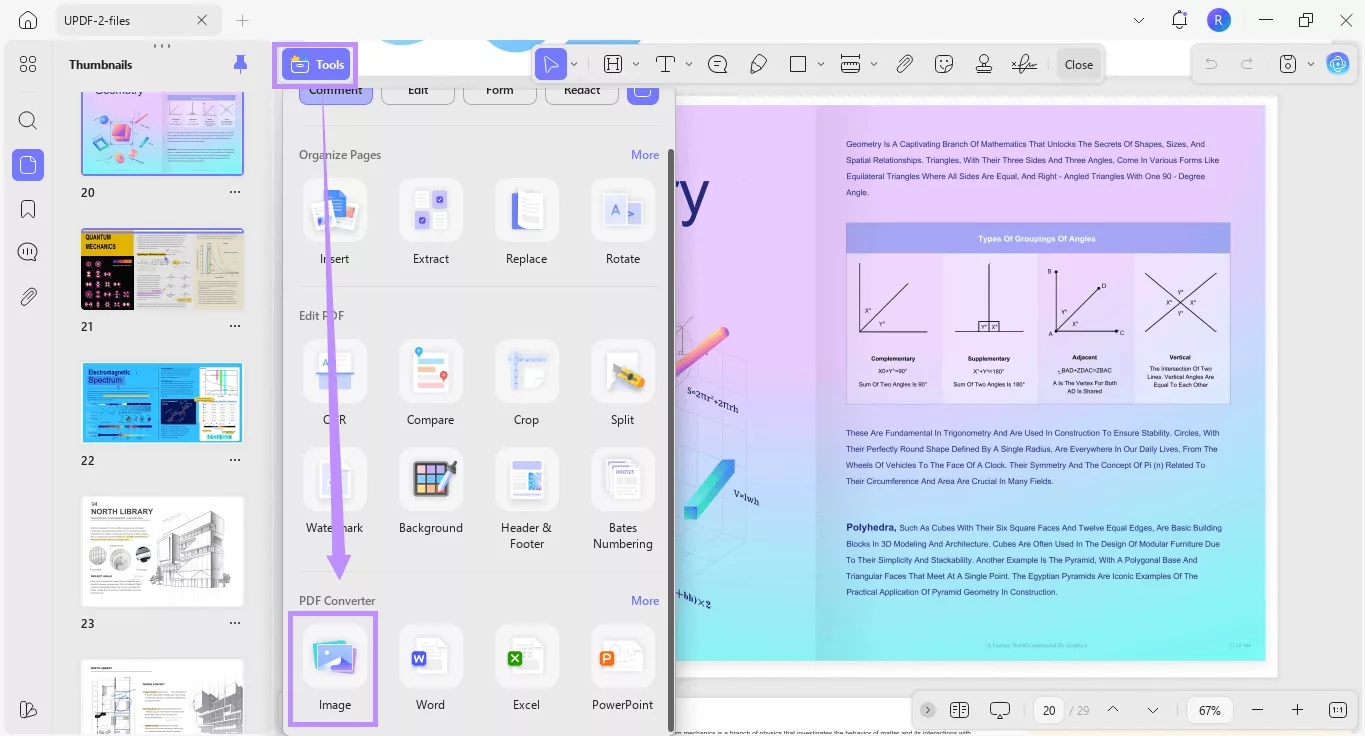Open the Image converter tool

(334, 667)
